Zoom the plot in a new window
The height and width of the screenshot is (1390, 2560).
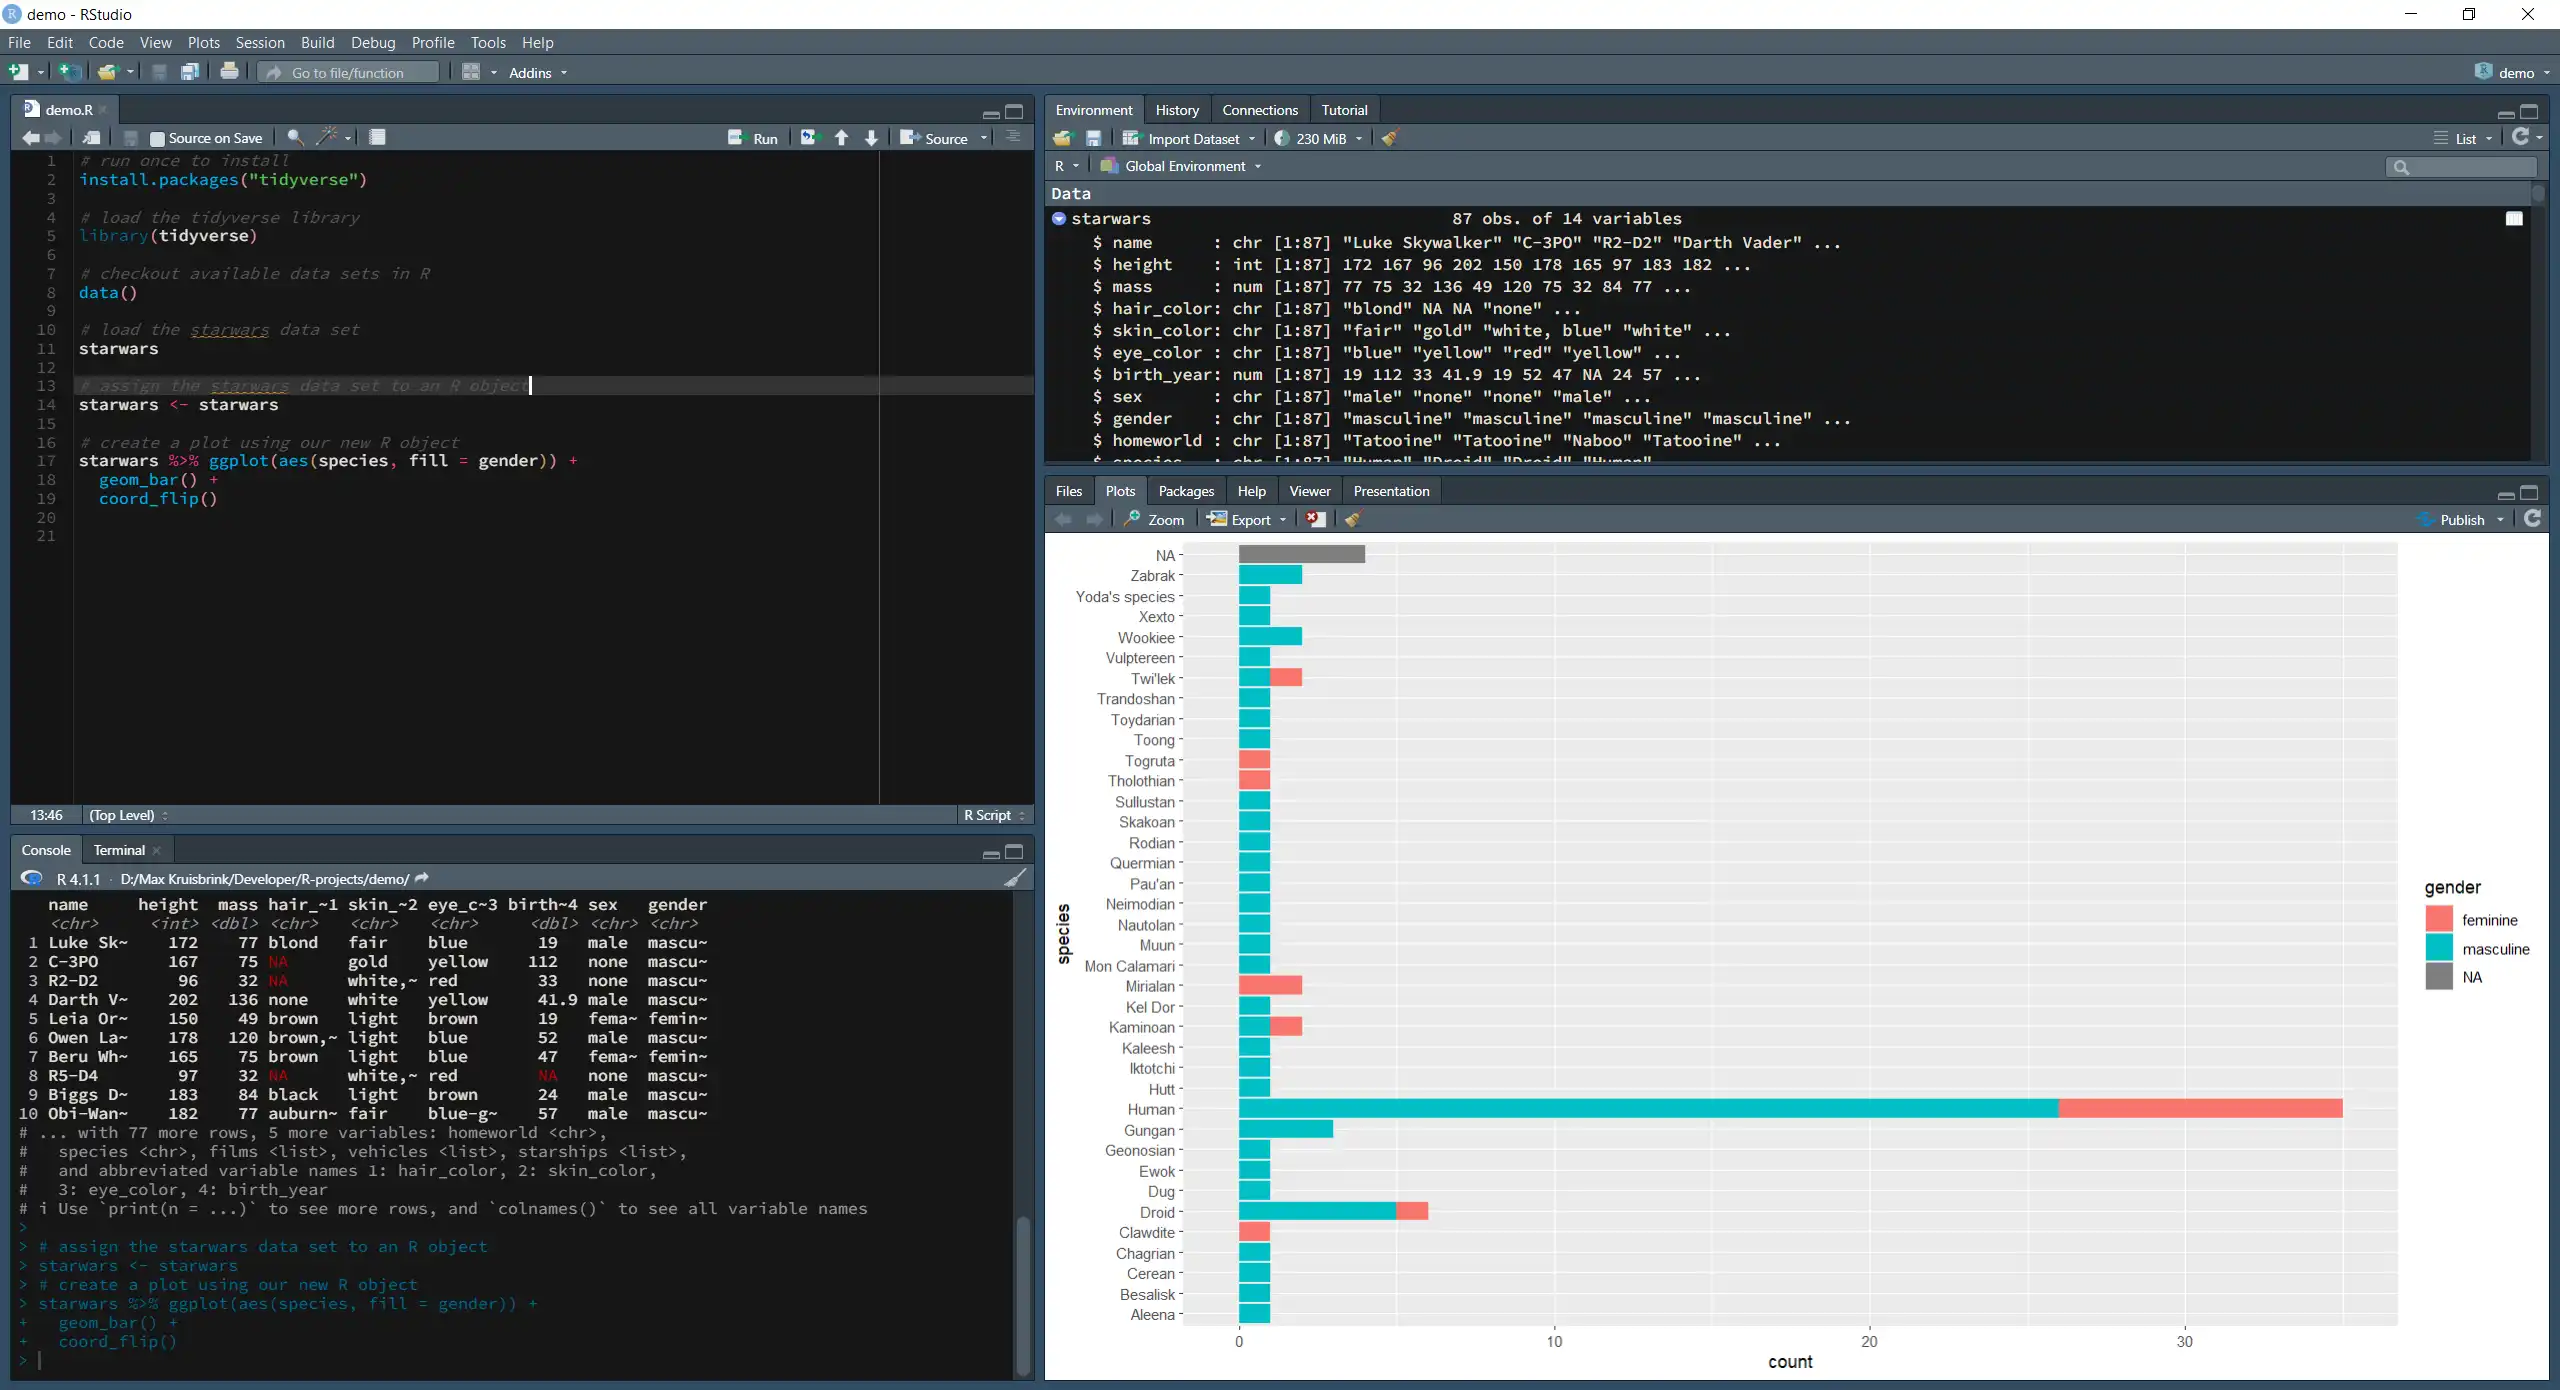coord(1154,519)
